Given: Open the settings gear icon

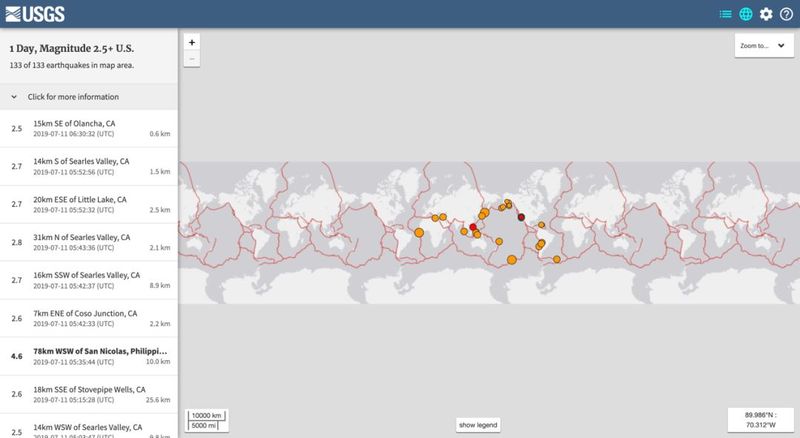Looking at the screenshot, I should coord(766,14).
